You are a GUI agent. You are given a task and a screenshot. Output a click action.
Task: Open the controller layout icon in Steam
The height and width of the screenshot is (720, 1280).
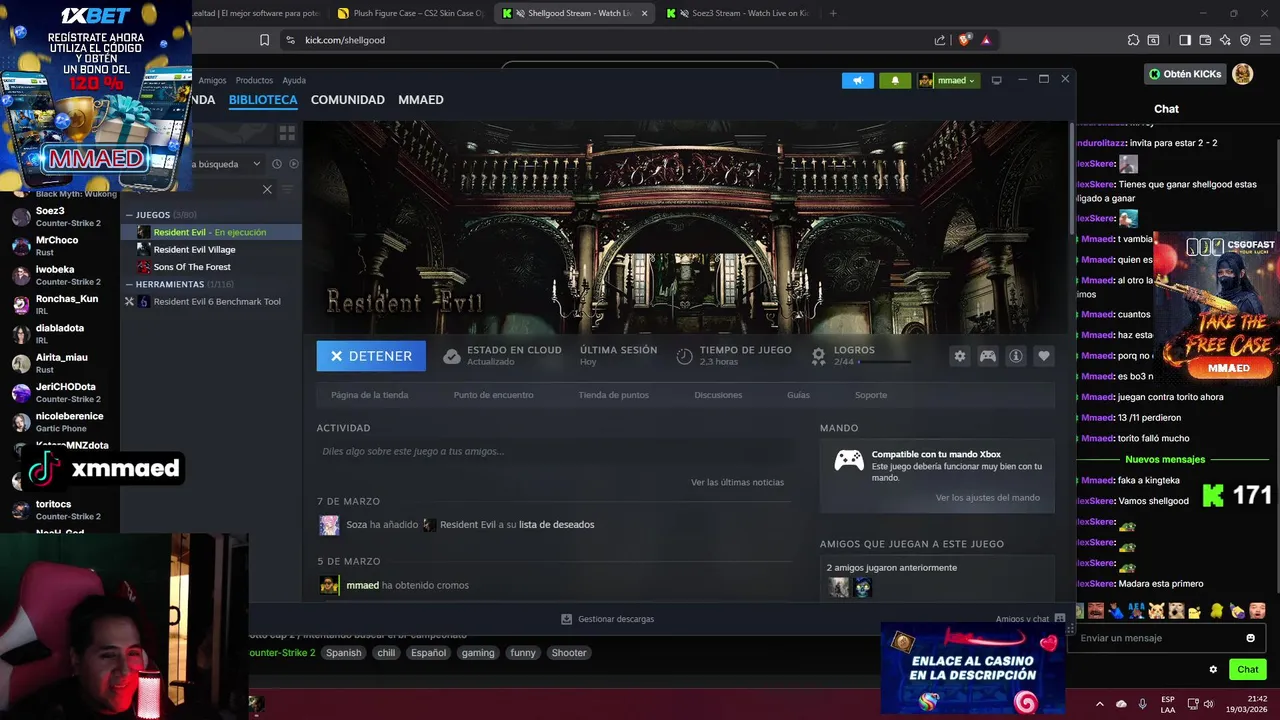988,356
